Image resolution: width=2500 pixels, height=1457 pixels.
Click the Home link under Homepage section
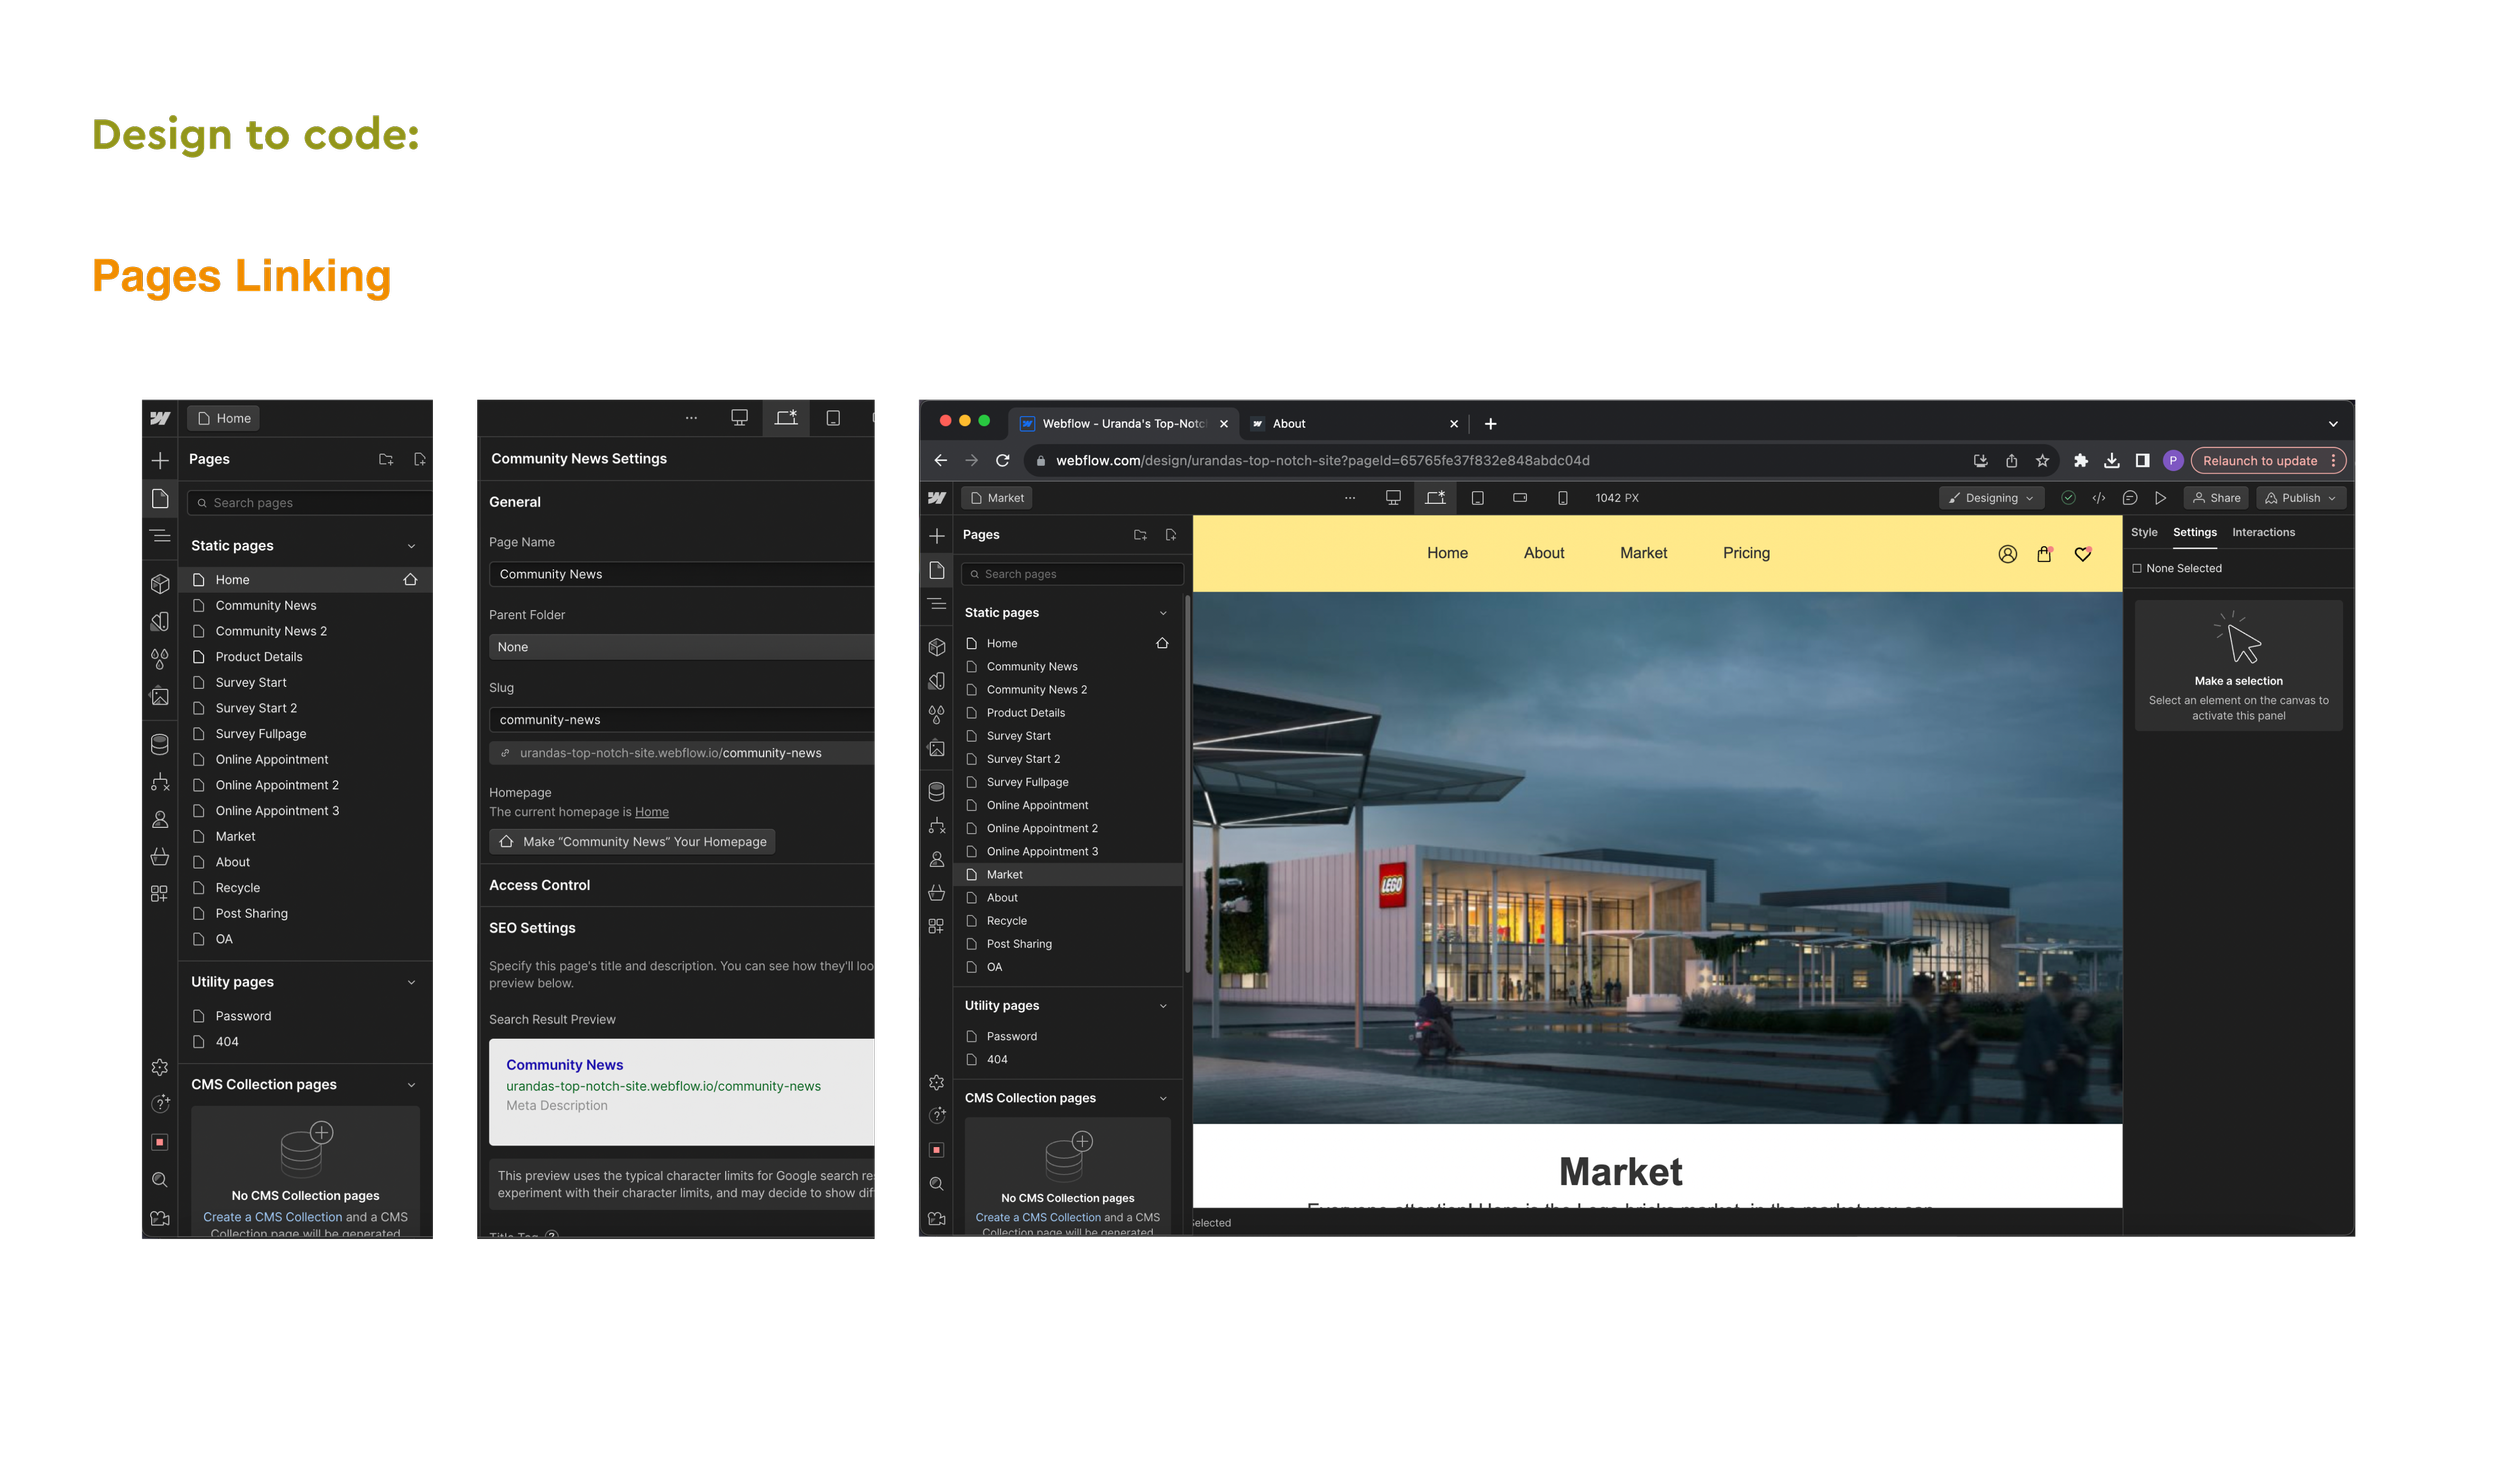[x=651, y=812]
